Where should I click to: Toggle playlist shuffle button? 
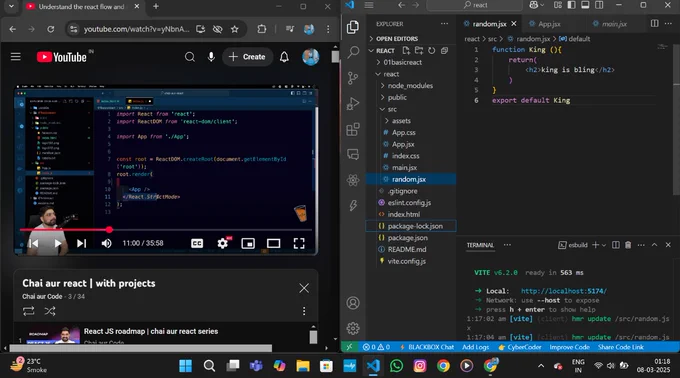coord(50,311)
